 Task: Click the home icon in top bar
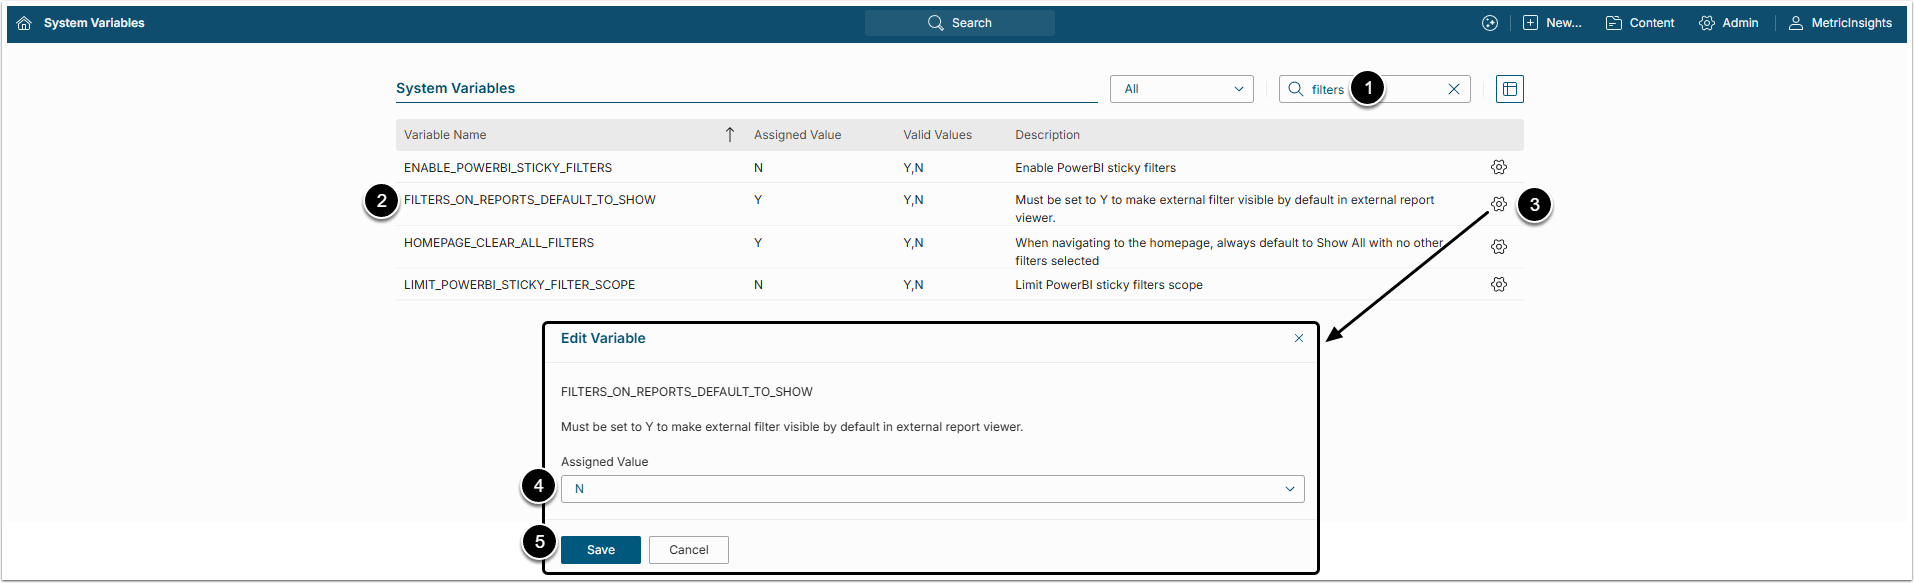tap(24, 23)
